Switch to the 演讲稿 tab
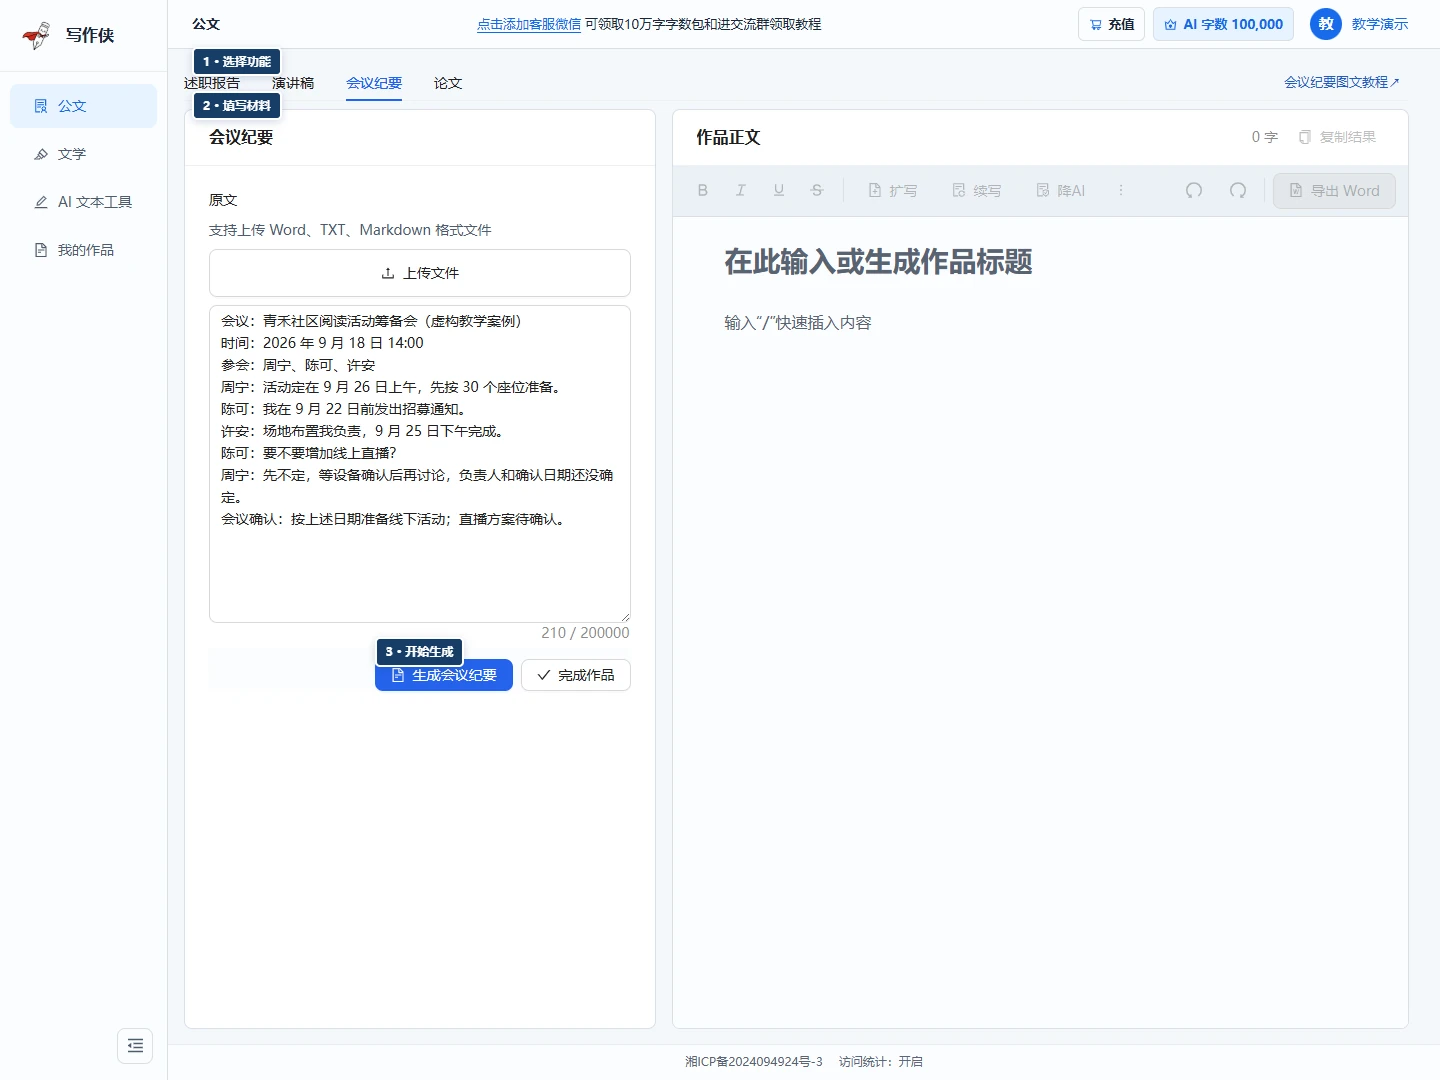Image resolution: width=1440 pixels, height=1080 pixels. click(x=293, y=83)
